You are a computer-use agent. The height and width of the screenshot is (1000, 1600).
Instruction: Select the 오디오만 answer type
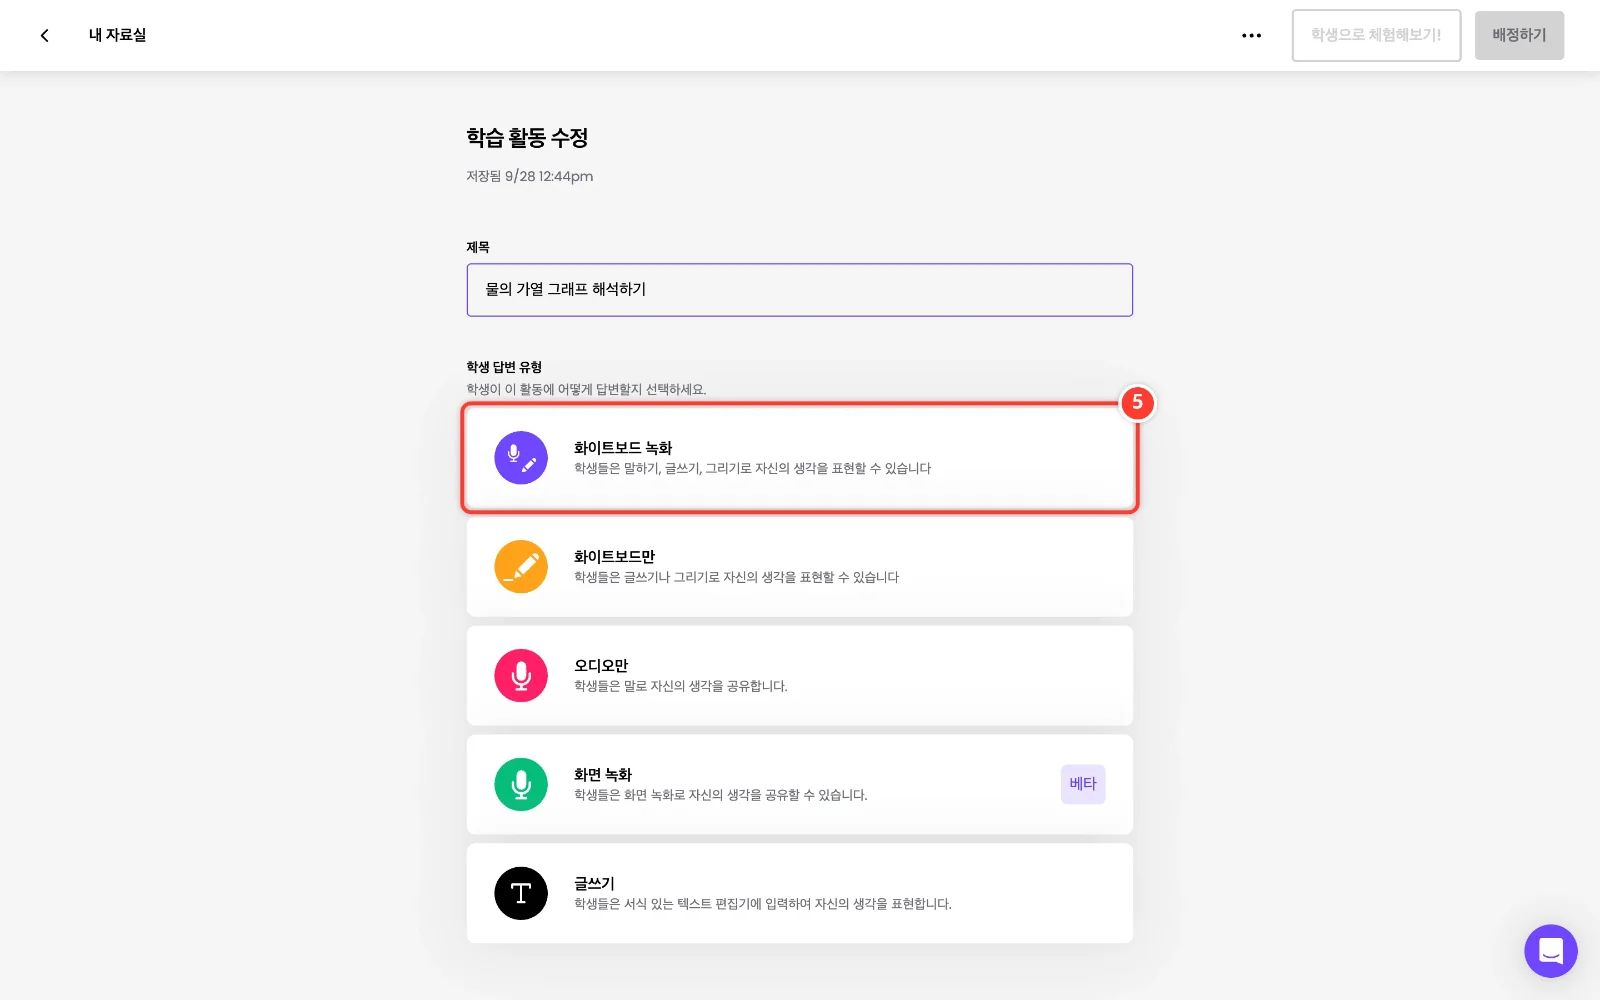click(800, 676)
